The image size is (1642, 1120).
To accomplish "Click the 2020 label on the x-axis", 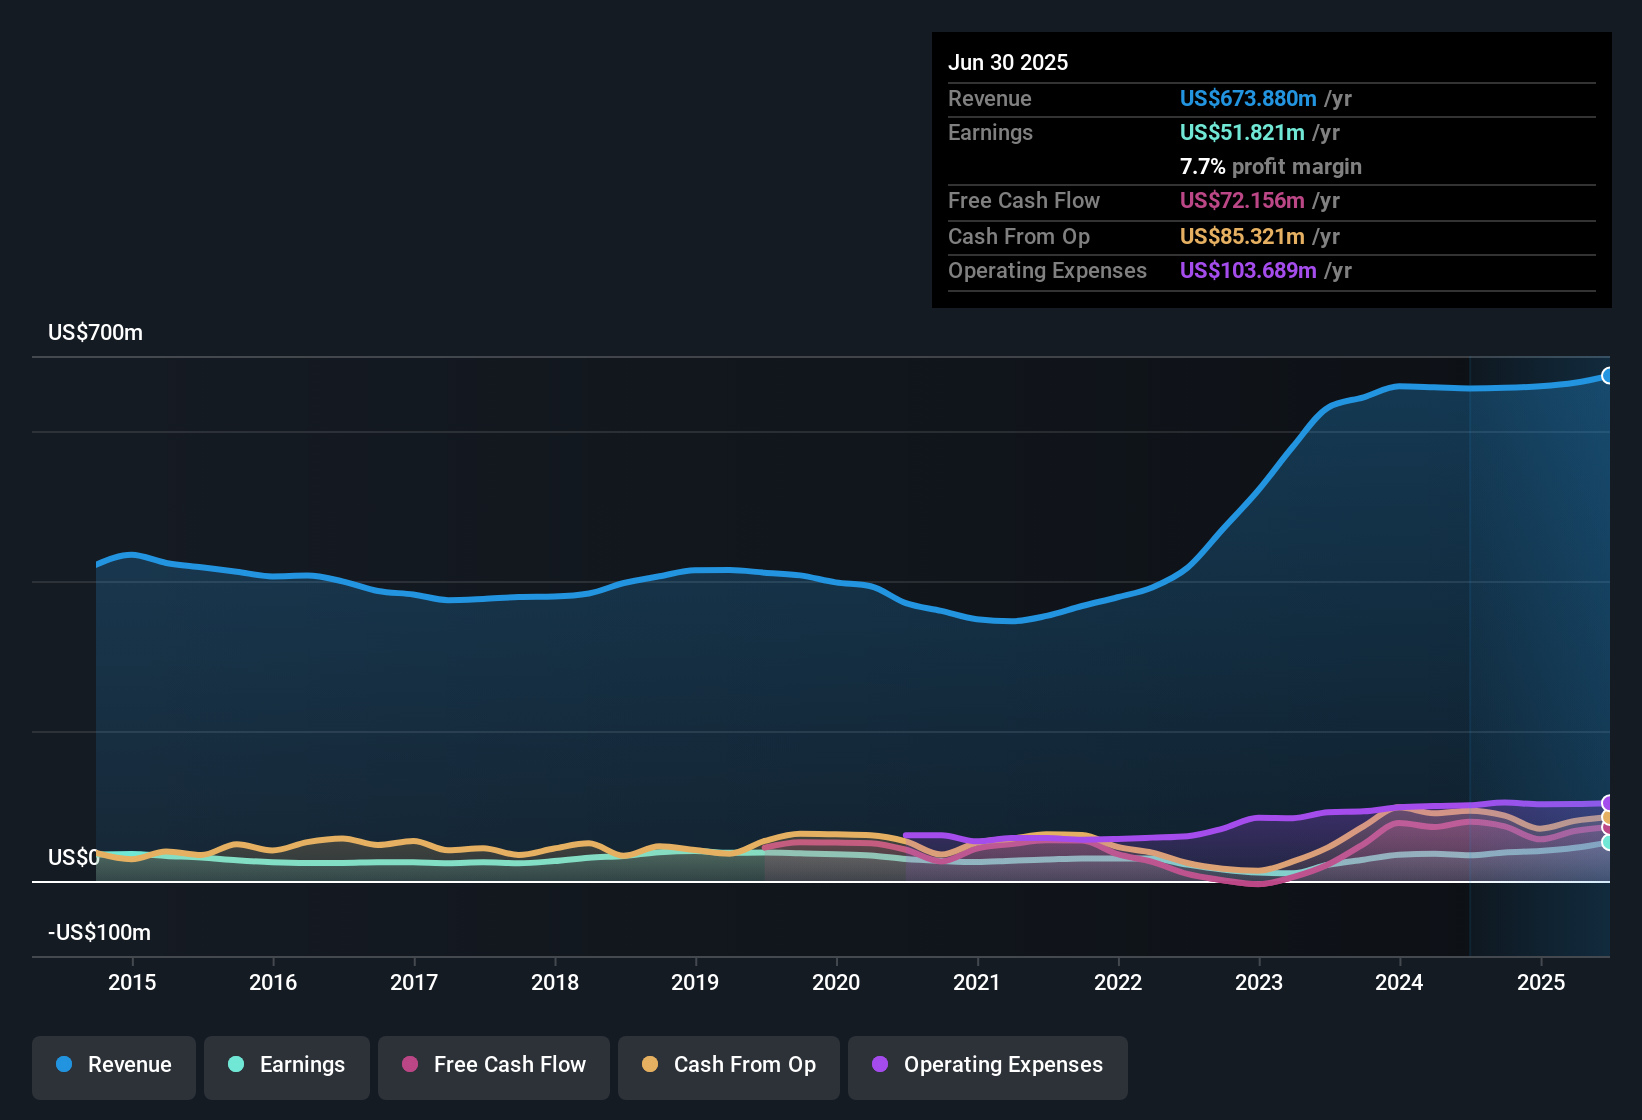I will (836, 982).
